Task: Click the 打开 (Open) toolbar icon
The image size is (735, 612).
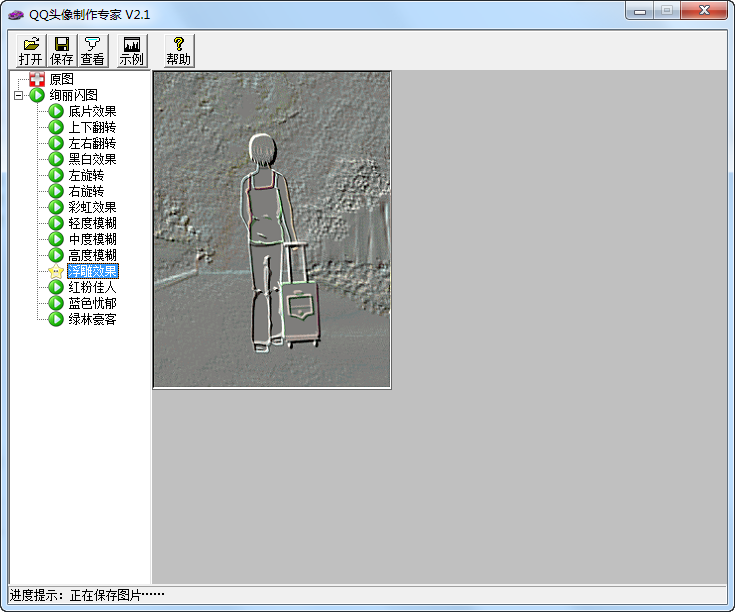Action: click(x=30, y=44)
